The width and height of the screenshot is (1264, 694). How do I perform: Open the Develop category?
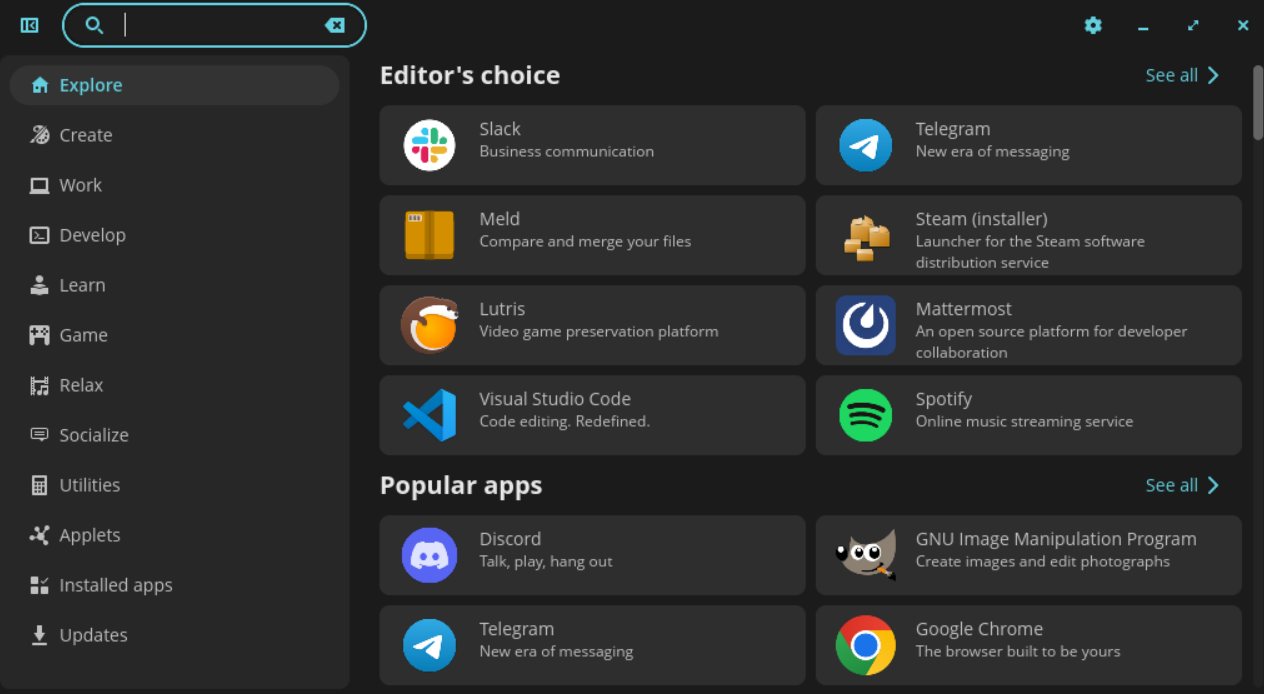tap(92, 235)
